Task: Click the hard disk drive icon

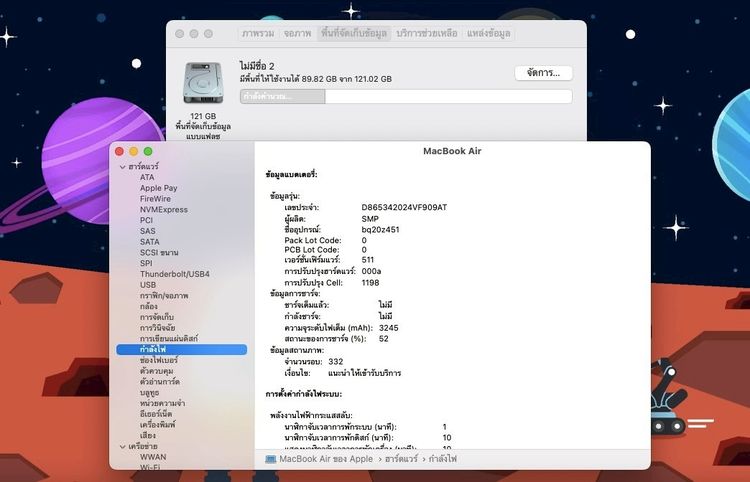Action: (203, 83)
